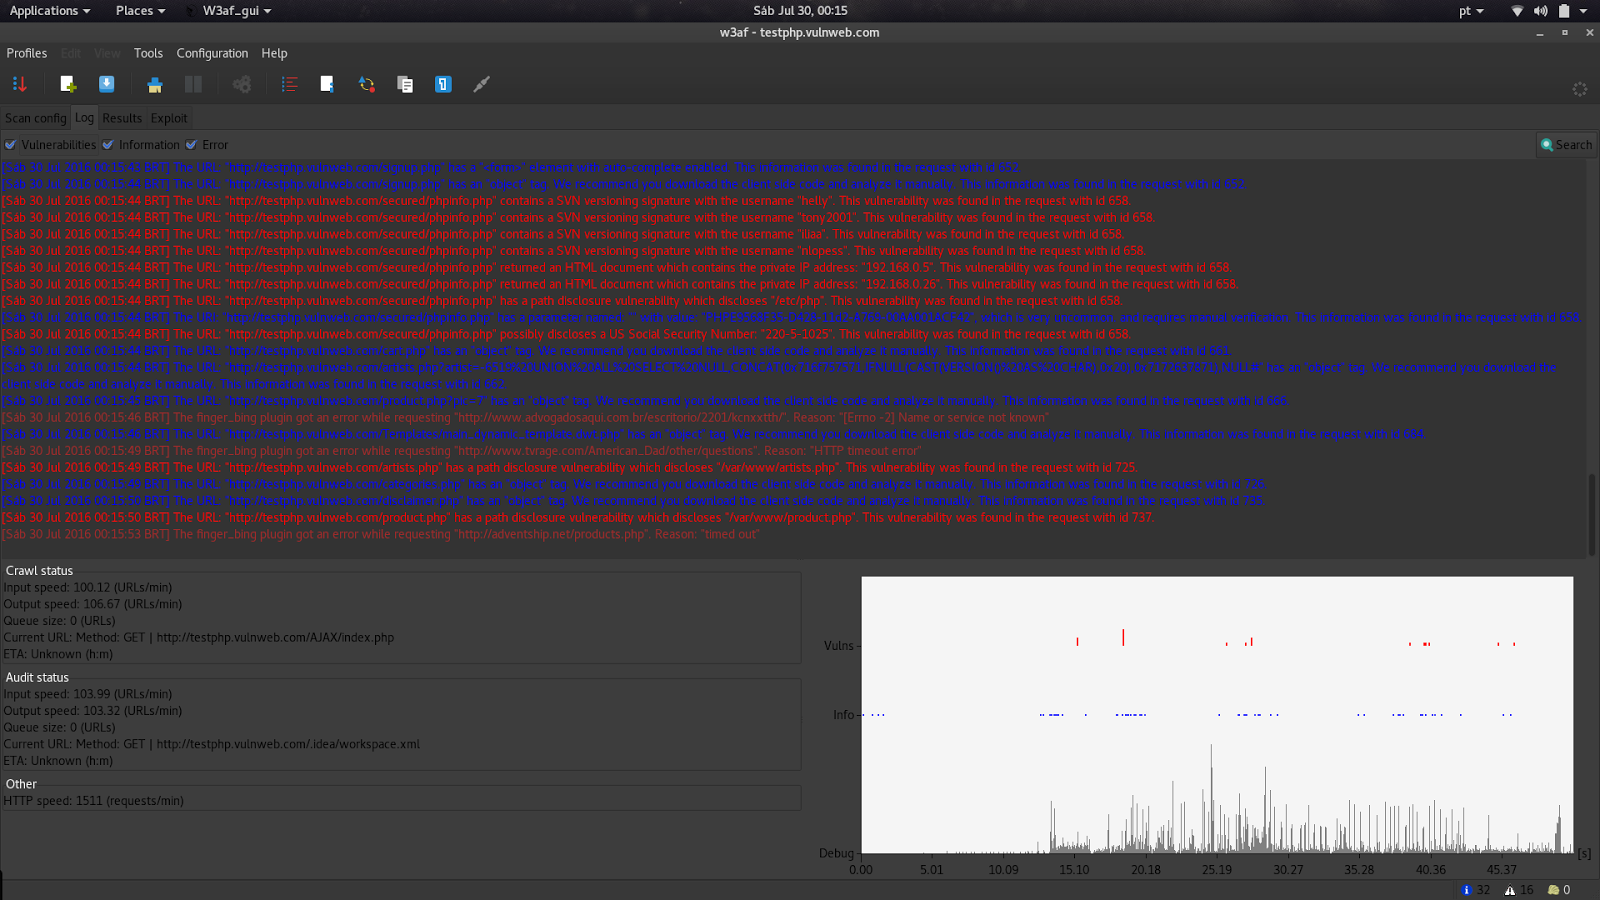
Task: Expand the Places menu
Action: tap(134, 11)
